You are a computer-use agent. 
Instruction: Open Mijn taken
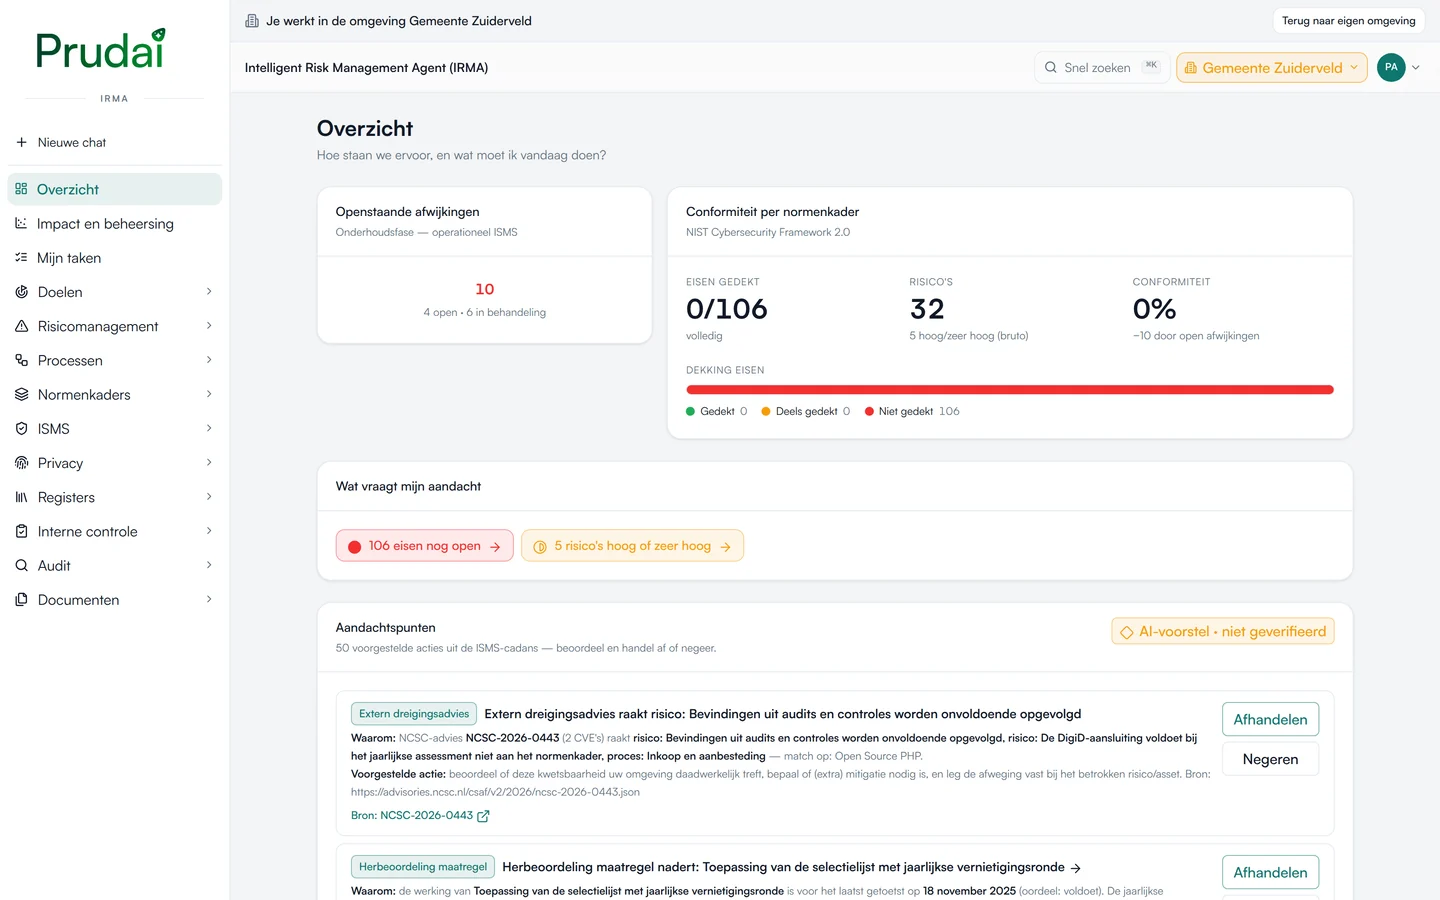point(114,257)
